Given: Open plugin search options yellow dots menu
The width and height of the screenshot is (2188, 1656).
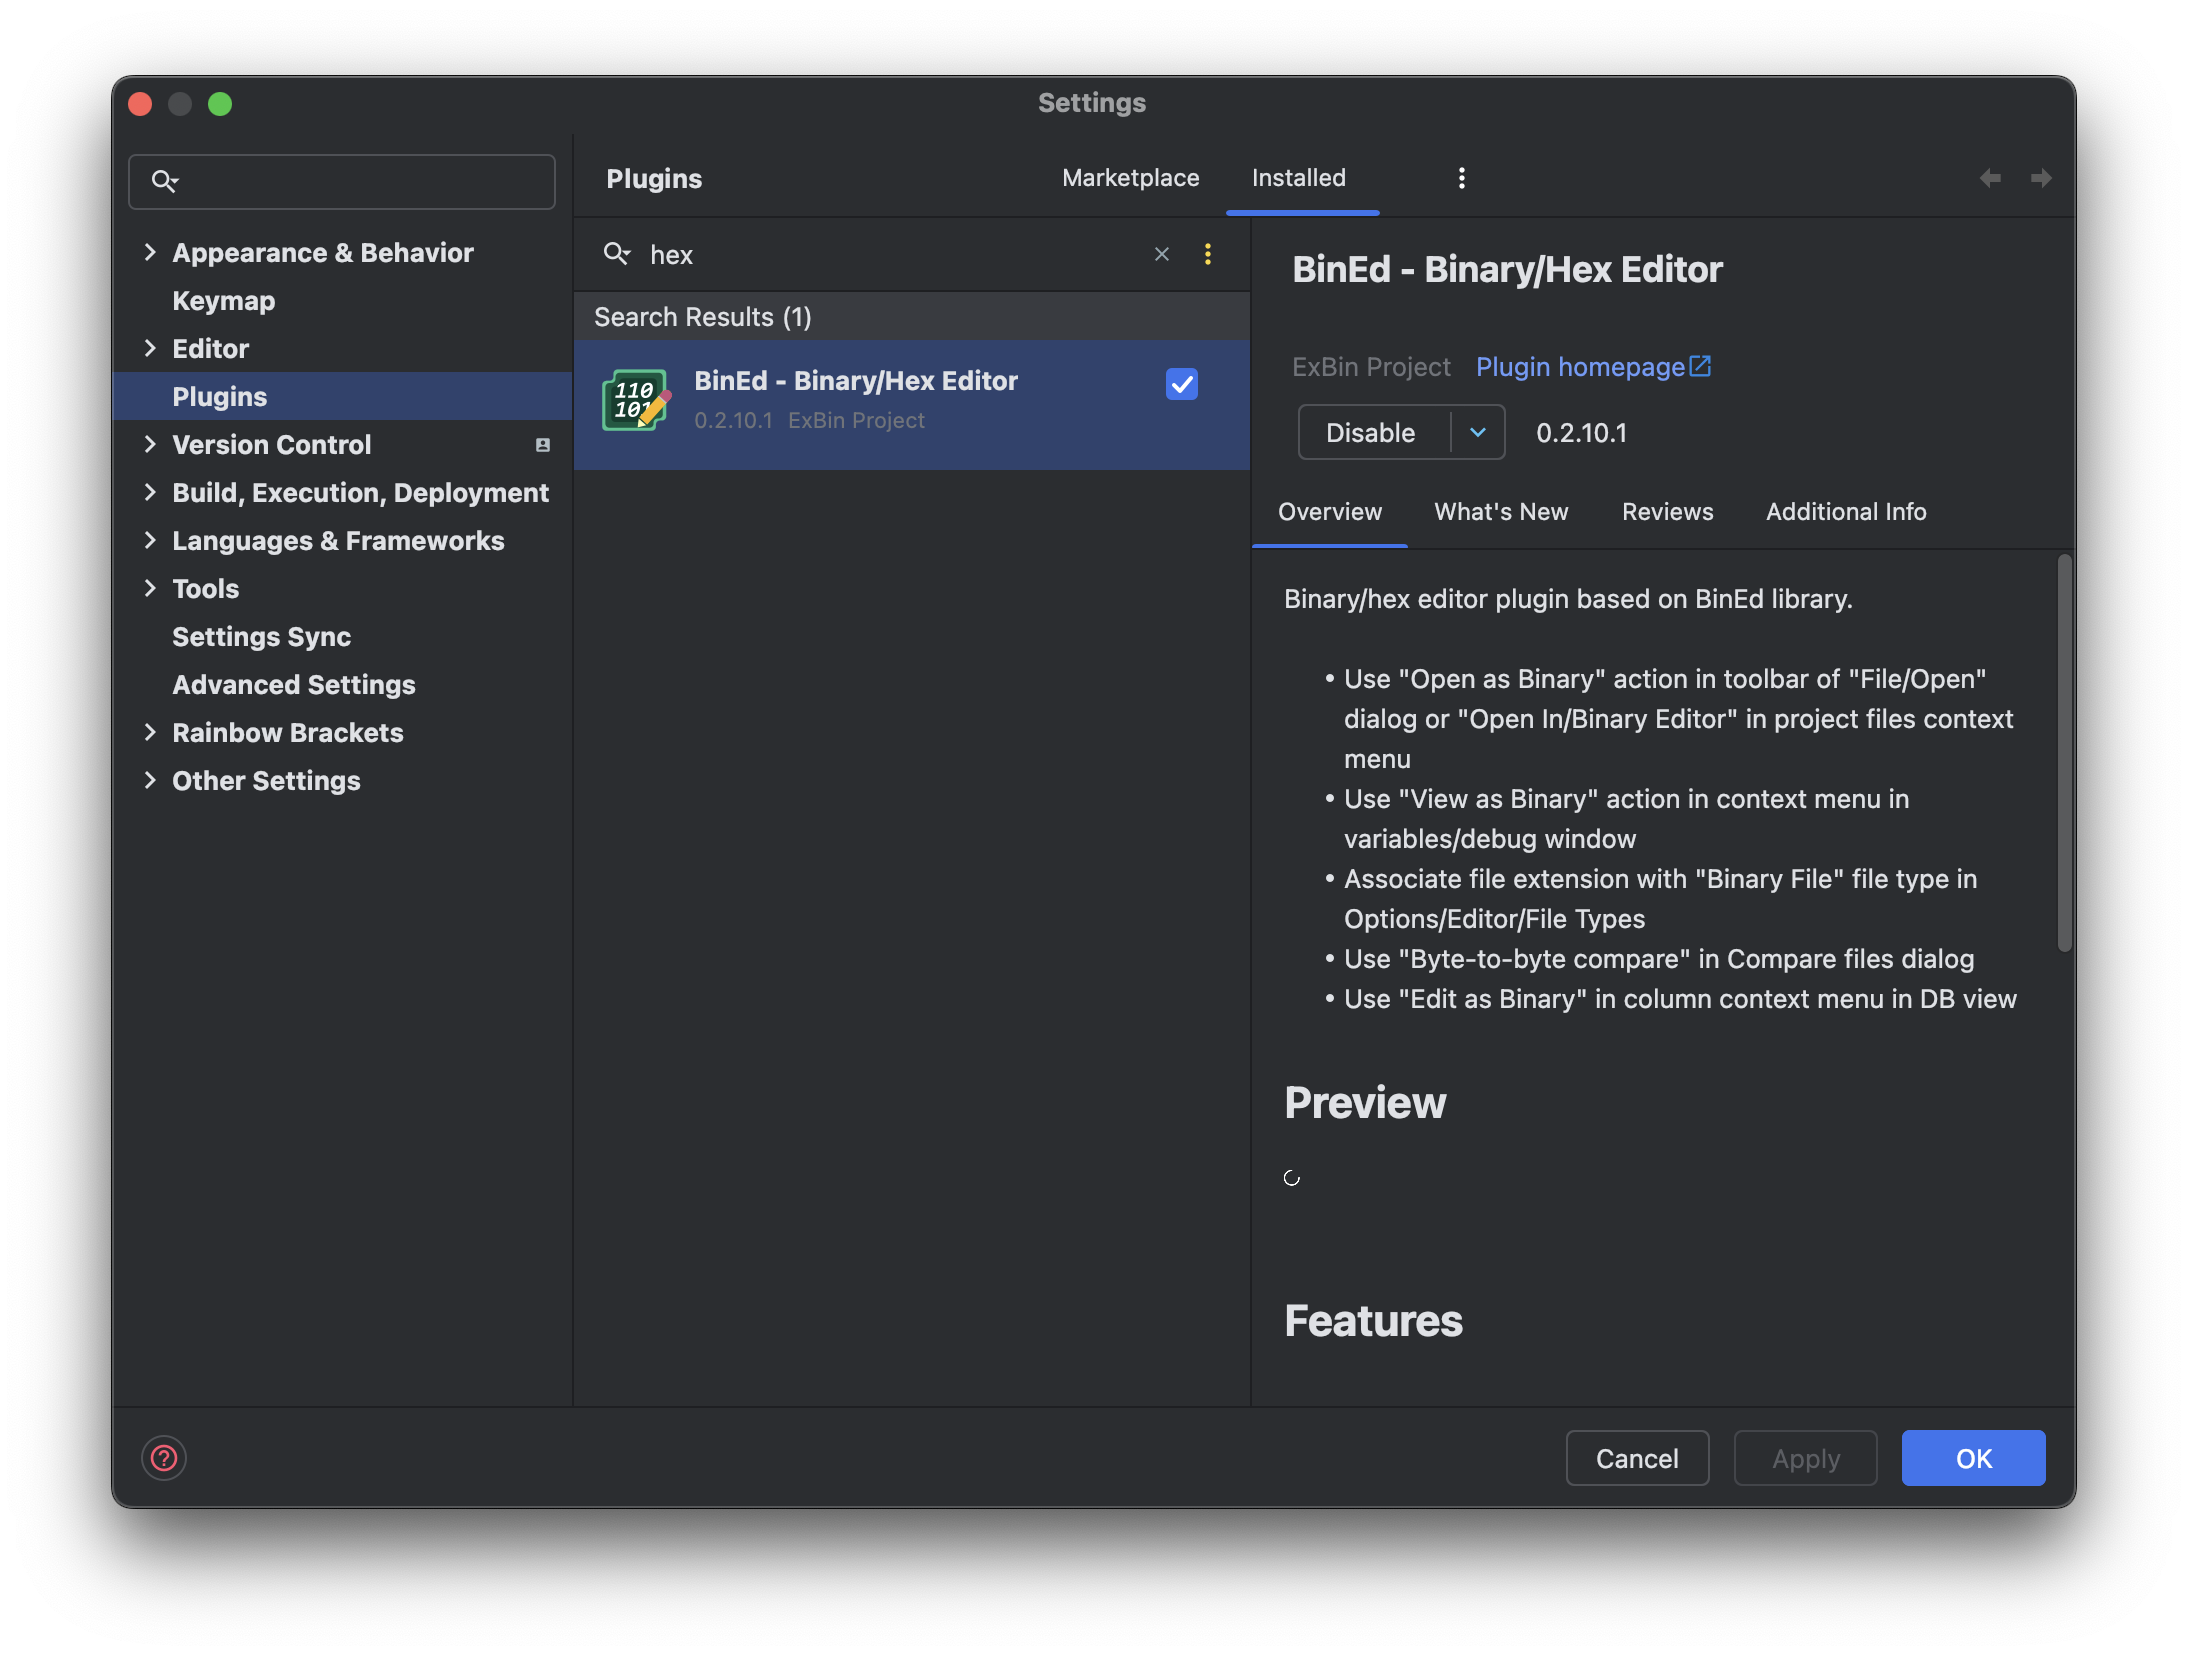Looking at the screenshot, I should tap(1208, 254).
